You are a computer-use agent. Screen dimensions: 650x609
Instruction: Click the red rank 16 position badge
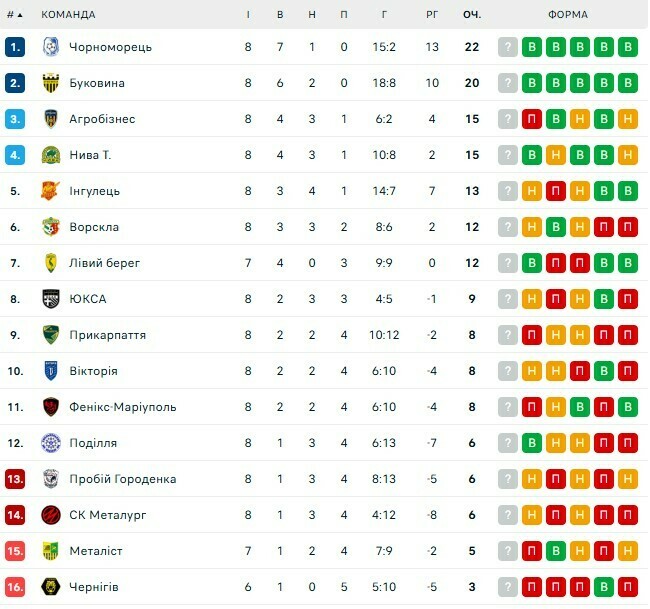[x=15, y=587]
